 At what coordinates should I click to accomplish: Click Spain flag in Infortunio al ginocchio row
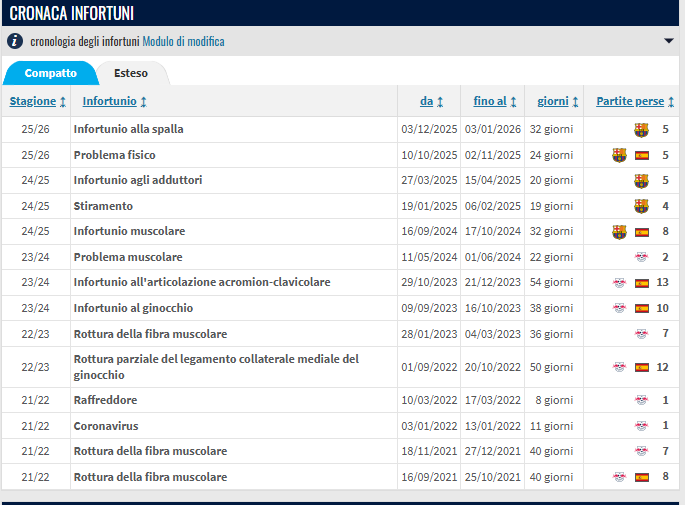pos(642,308)
